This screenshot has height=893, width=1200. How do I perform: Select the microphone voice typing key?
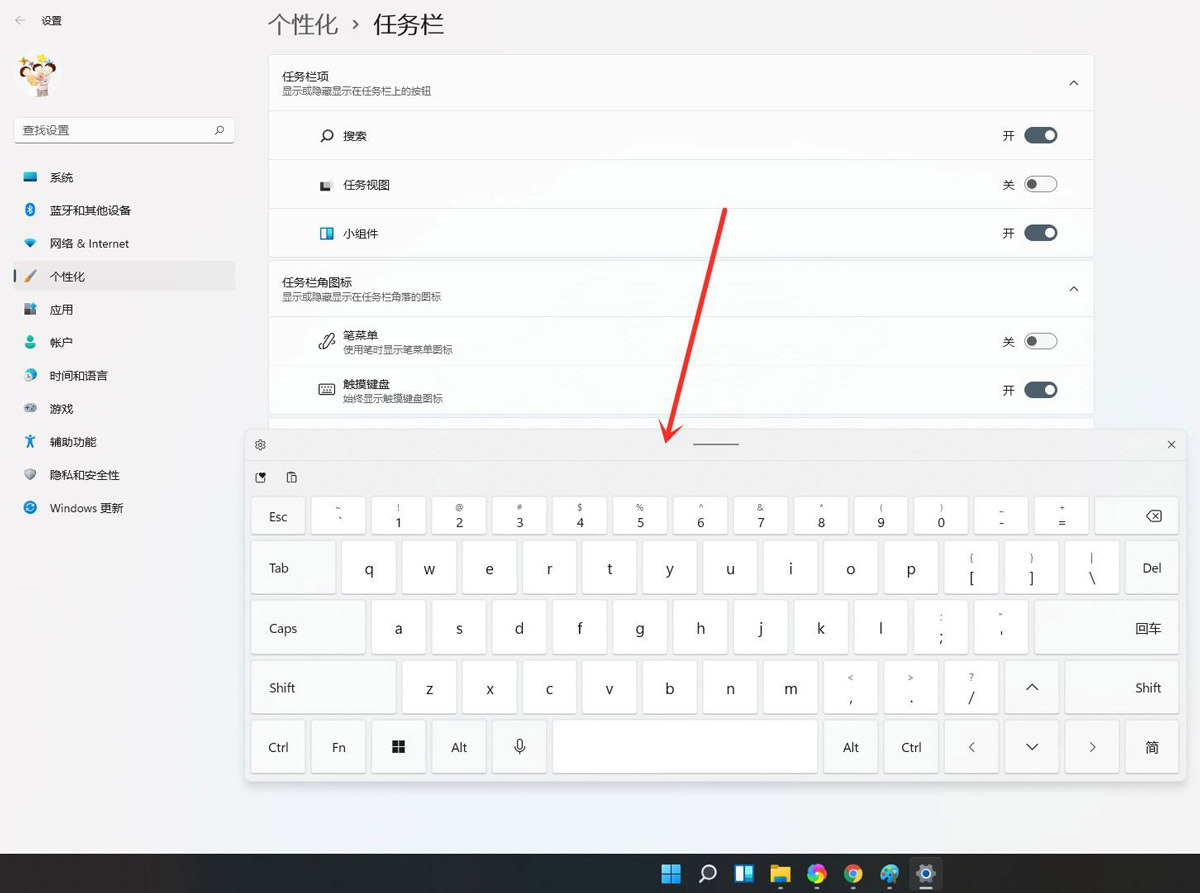[519, 746]
